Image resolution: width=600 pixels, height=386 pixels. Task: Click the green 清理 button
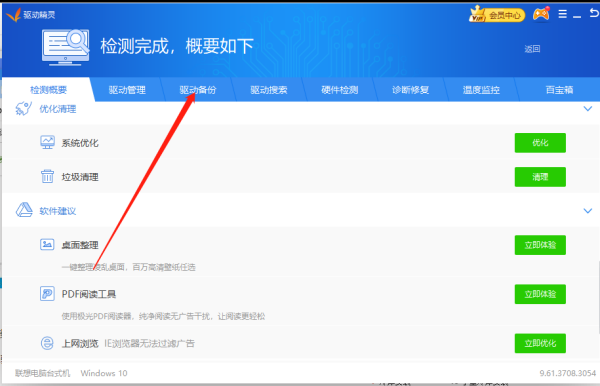click(540, 177)
